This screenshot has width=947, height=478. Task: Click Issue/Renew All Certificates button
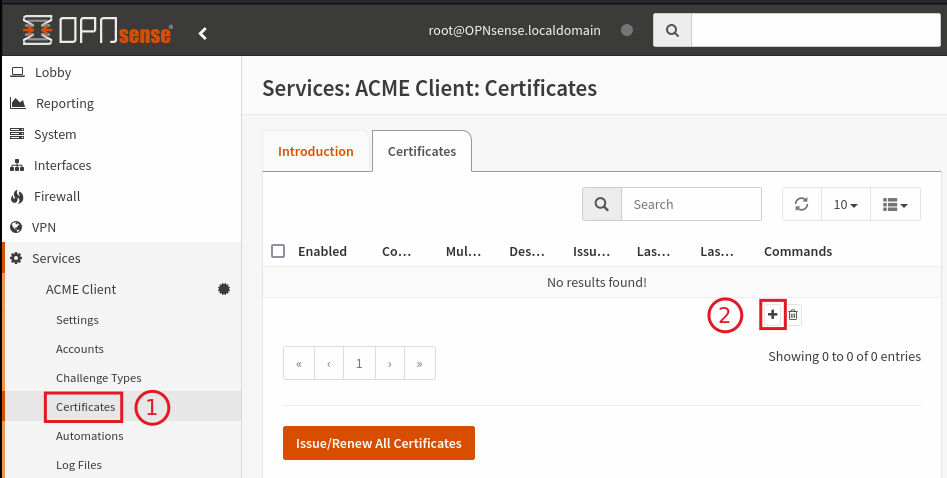[379, 443]
